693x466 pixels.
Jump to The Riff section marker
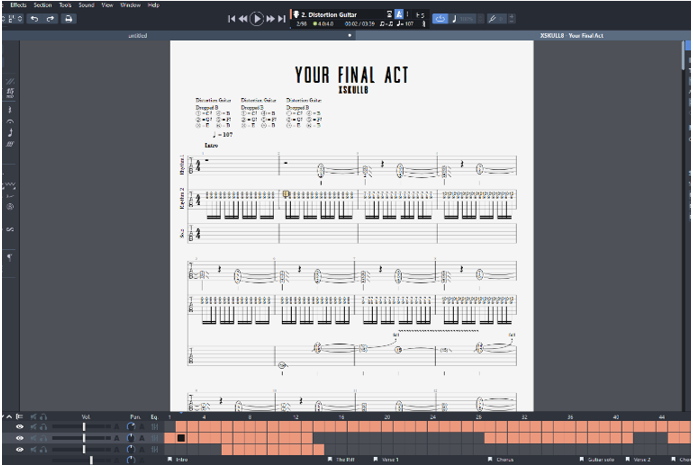[341, 460]
